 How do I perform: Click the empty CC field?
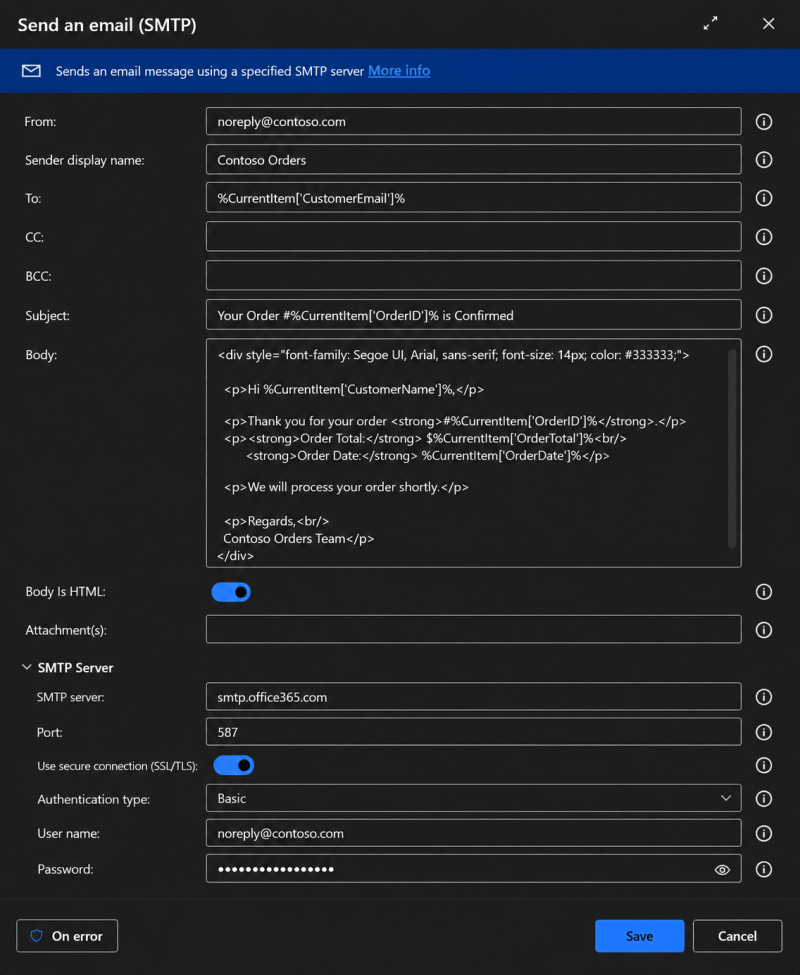(x=474, y=237)
